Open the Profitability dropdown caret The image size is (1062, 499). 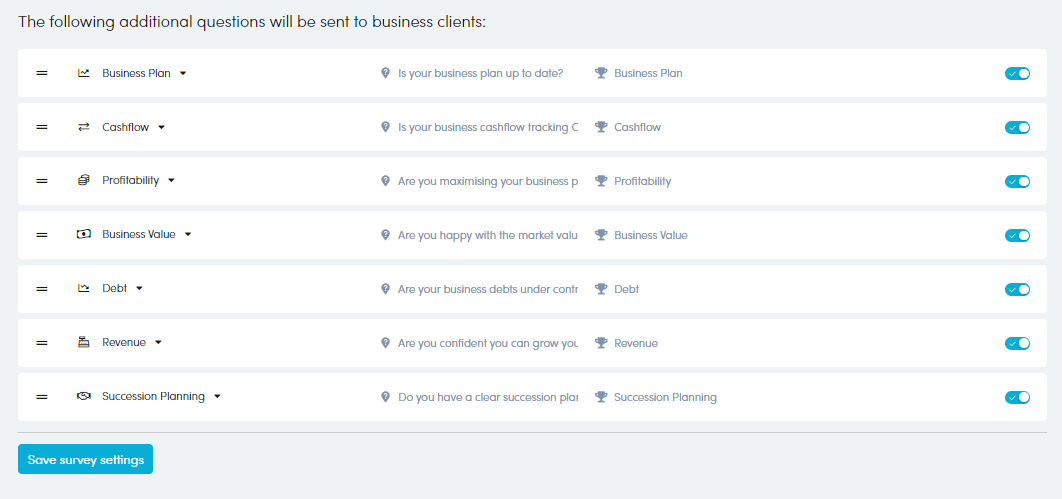tap(171, 181)
